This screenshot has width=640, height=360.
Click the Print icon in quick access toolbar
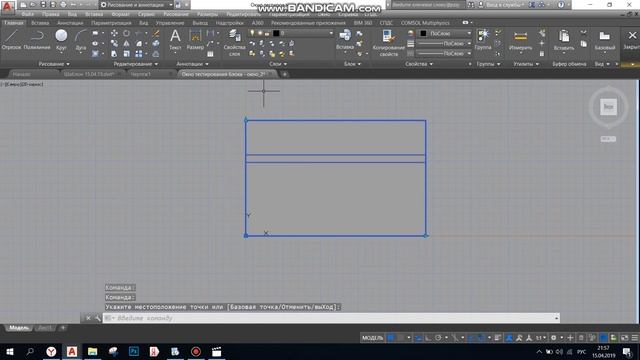click(x=63, y=5)
